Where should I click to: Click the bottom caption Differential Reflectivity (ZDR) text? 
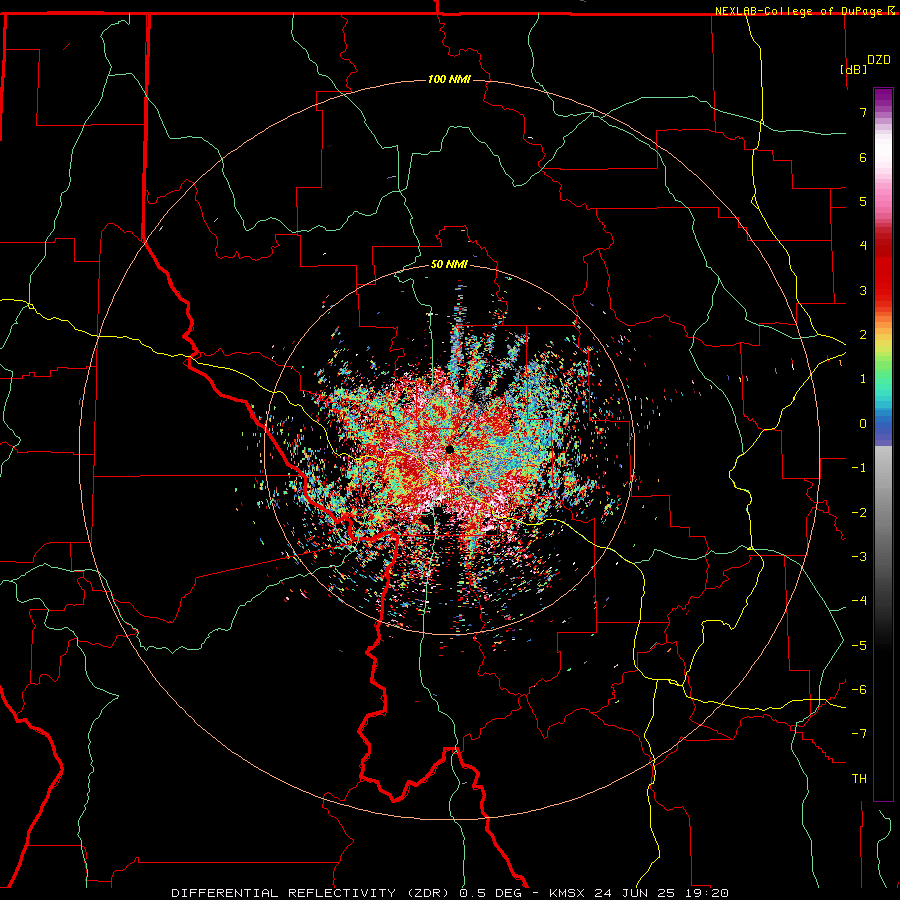pyautogui.click(x=313, y=893)
